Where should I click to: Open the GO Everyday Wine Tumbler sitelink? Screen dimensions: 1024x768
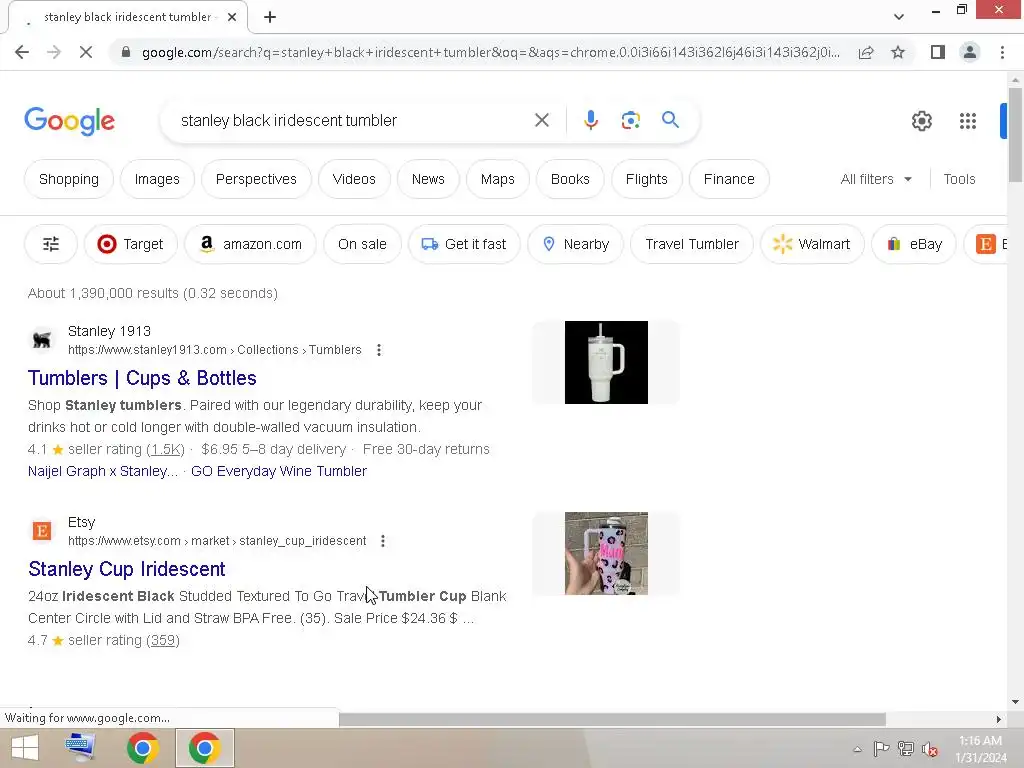(279, 471)
